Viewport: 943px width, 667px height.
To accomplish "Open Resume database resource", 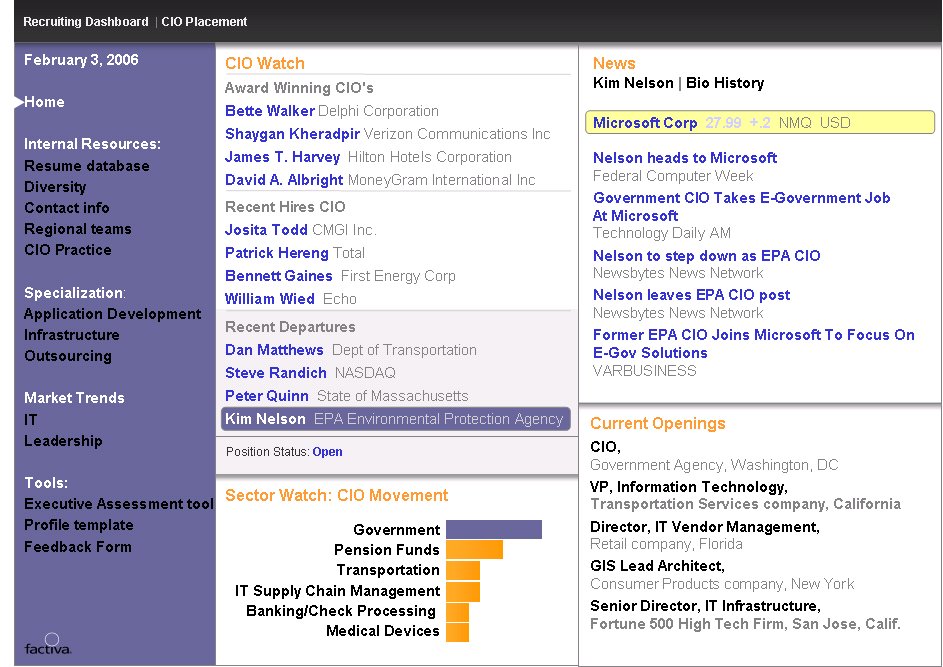I will (87, 166).
